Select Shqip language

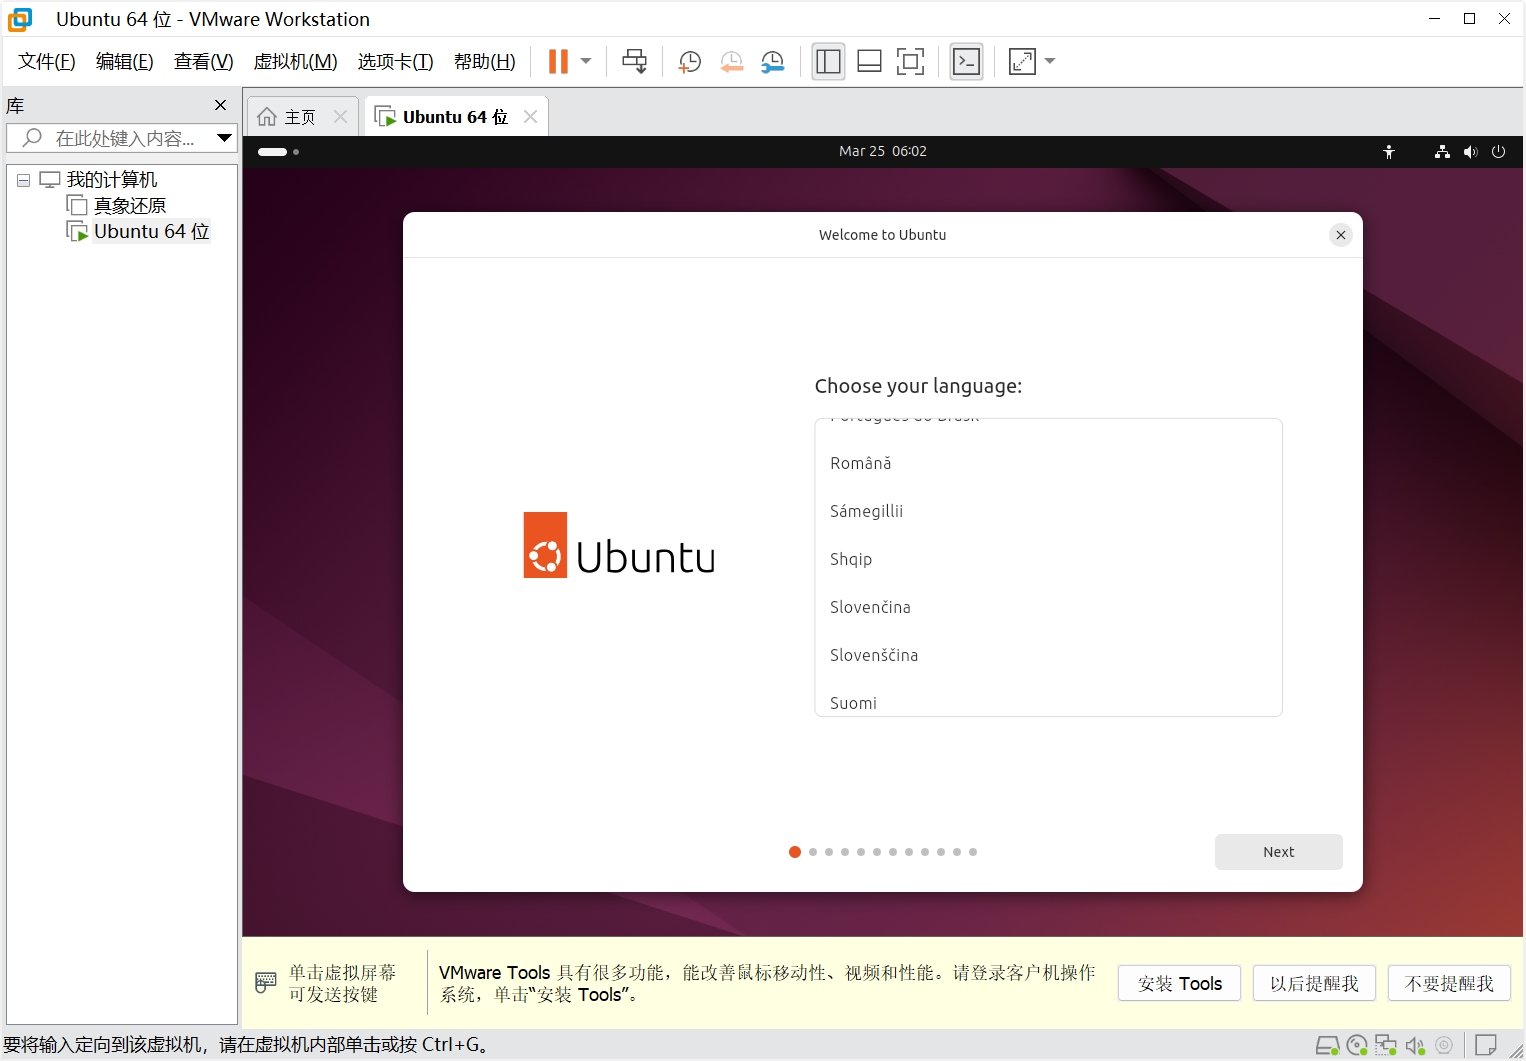point(1048,559)
